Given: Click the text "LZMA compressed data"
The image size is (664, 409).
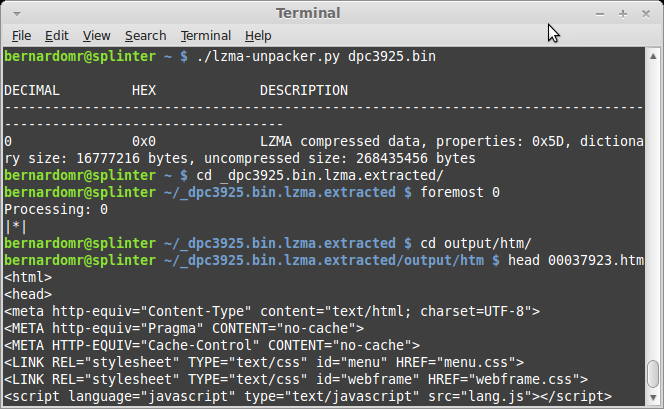Looking at the screenshot, I should (x=340, y=141).
